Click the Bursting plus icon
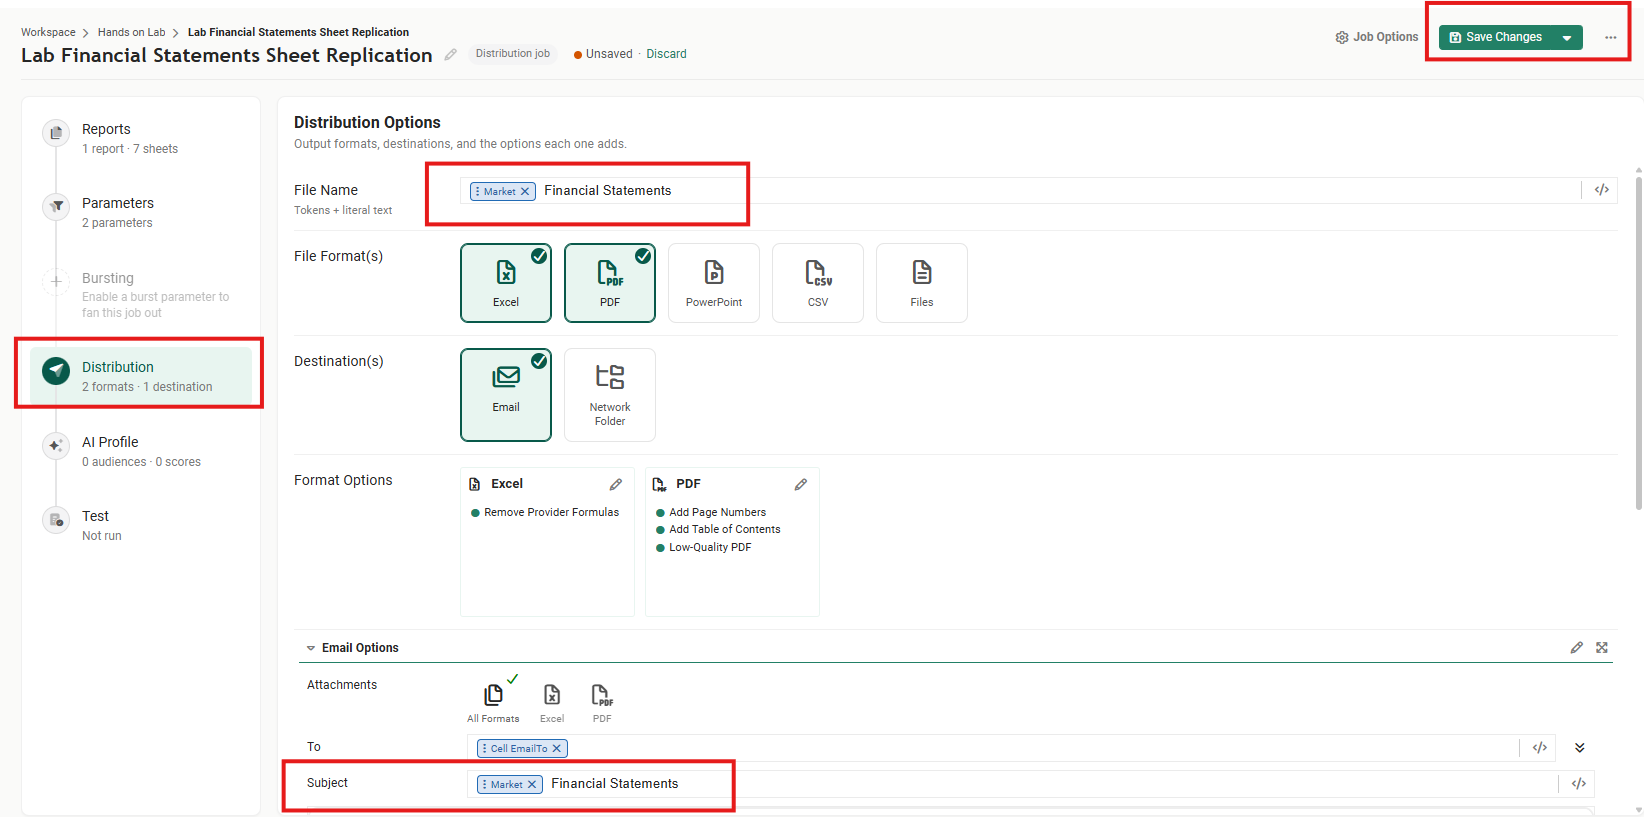Viewport: 1644px width, 817px height. (56, 281)
